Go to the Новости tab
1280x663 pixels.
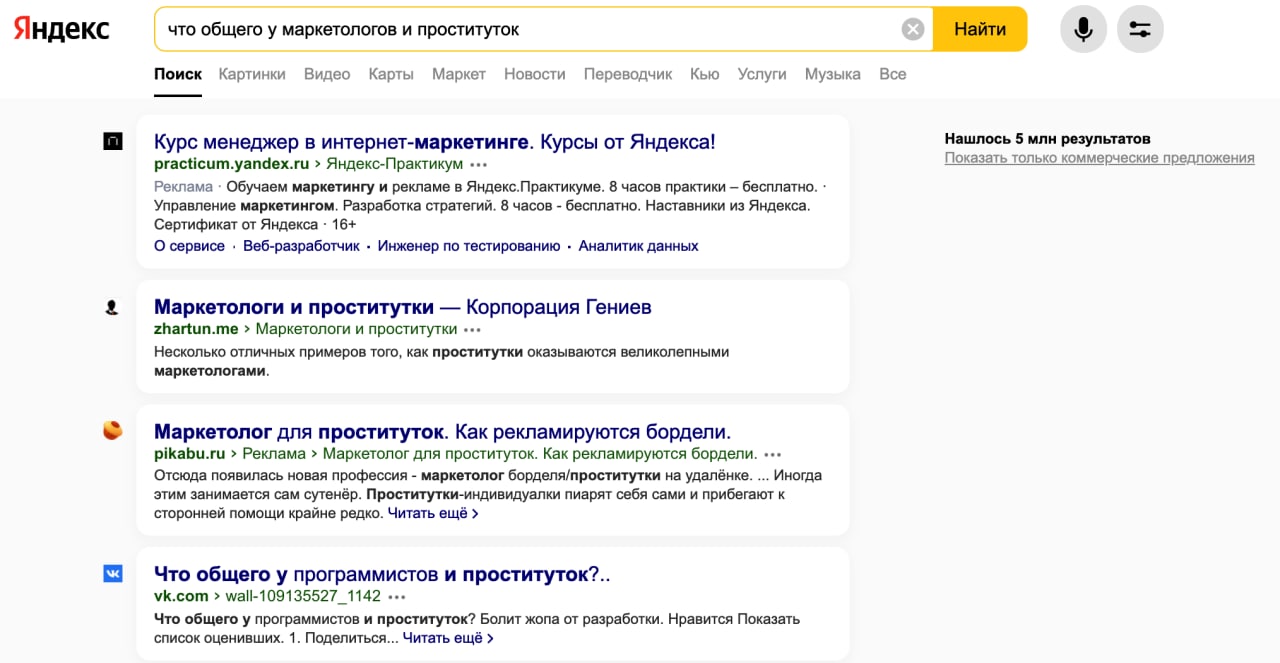pos(535,74)
